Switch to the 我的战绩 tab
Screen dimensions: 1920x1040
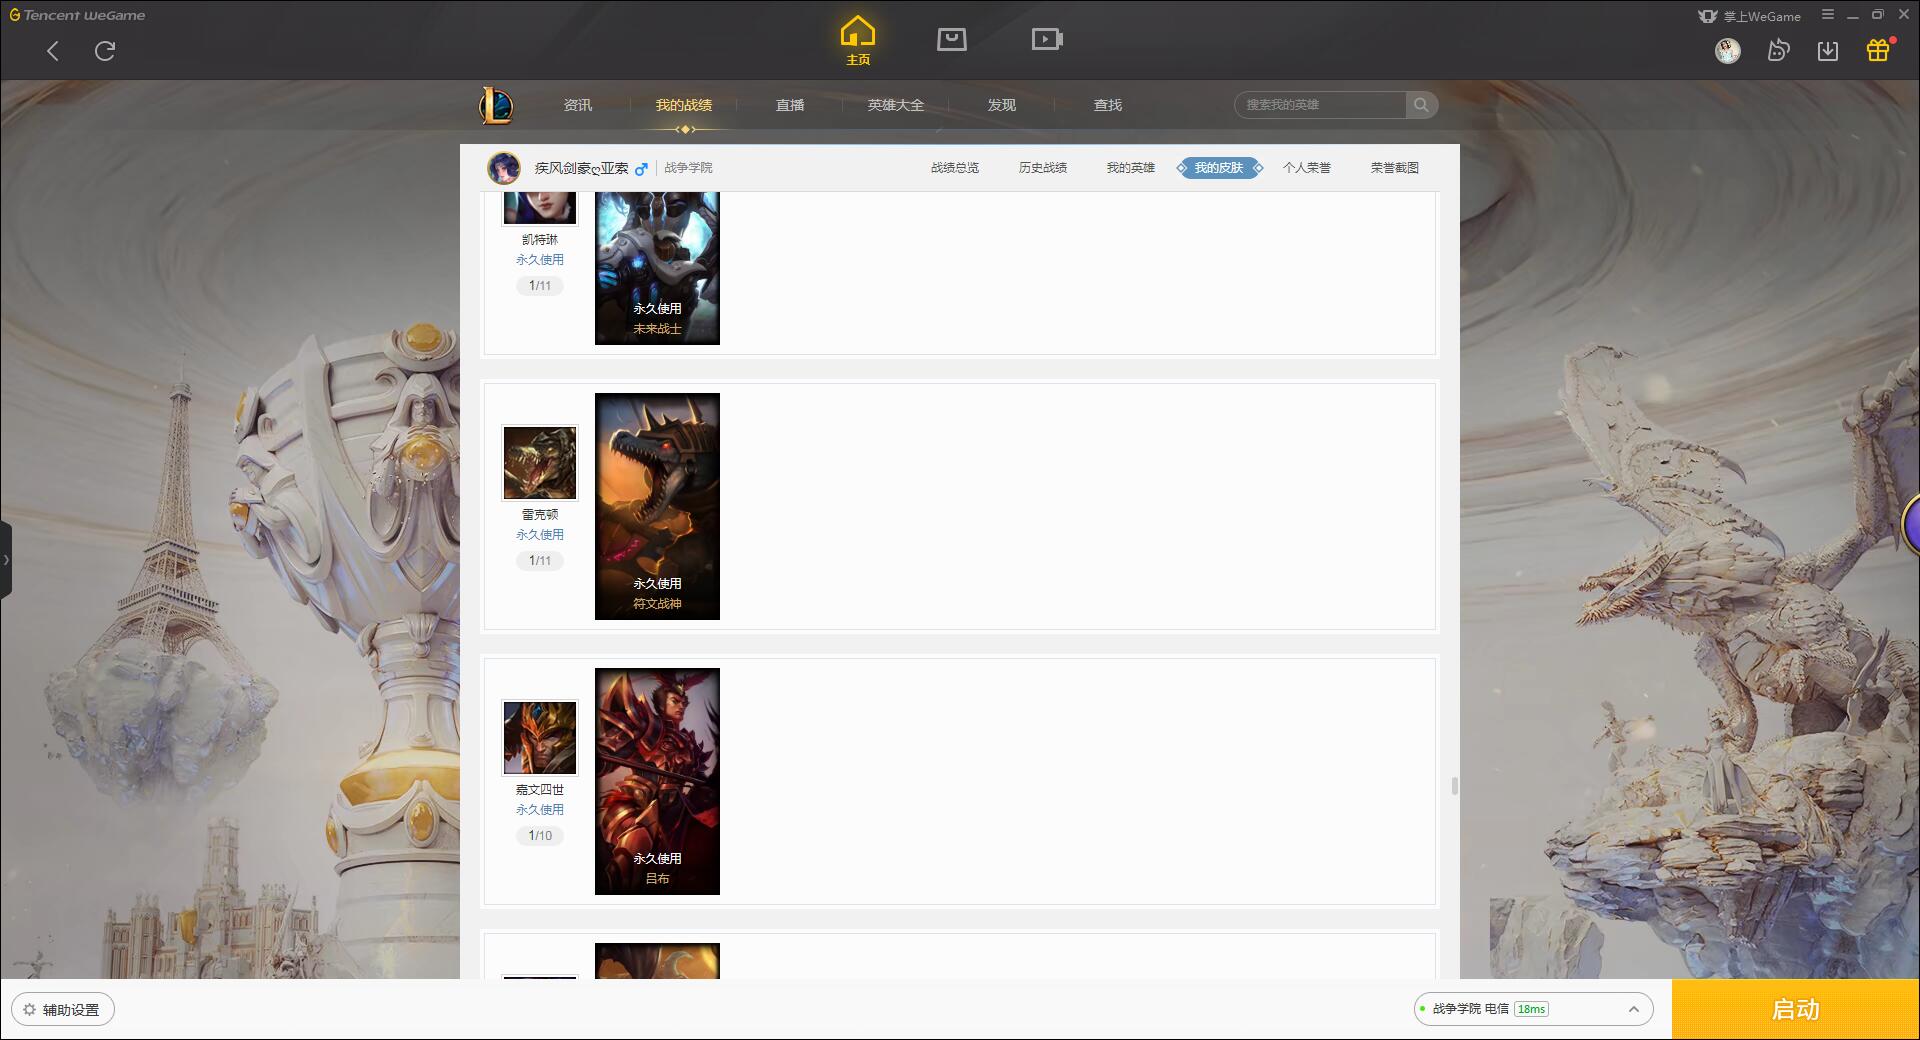[684, 105]
